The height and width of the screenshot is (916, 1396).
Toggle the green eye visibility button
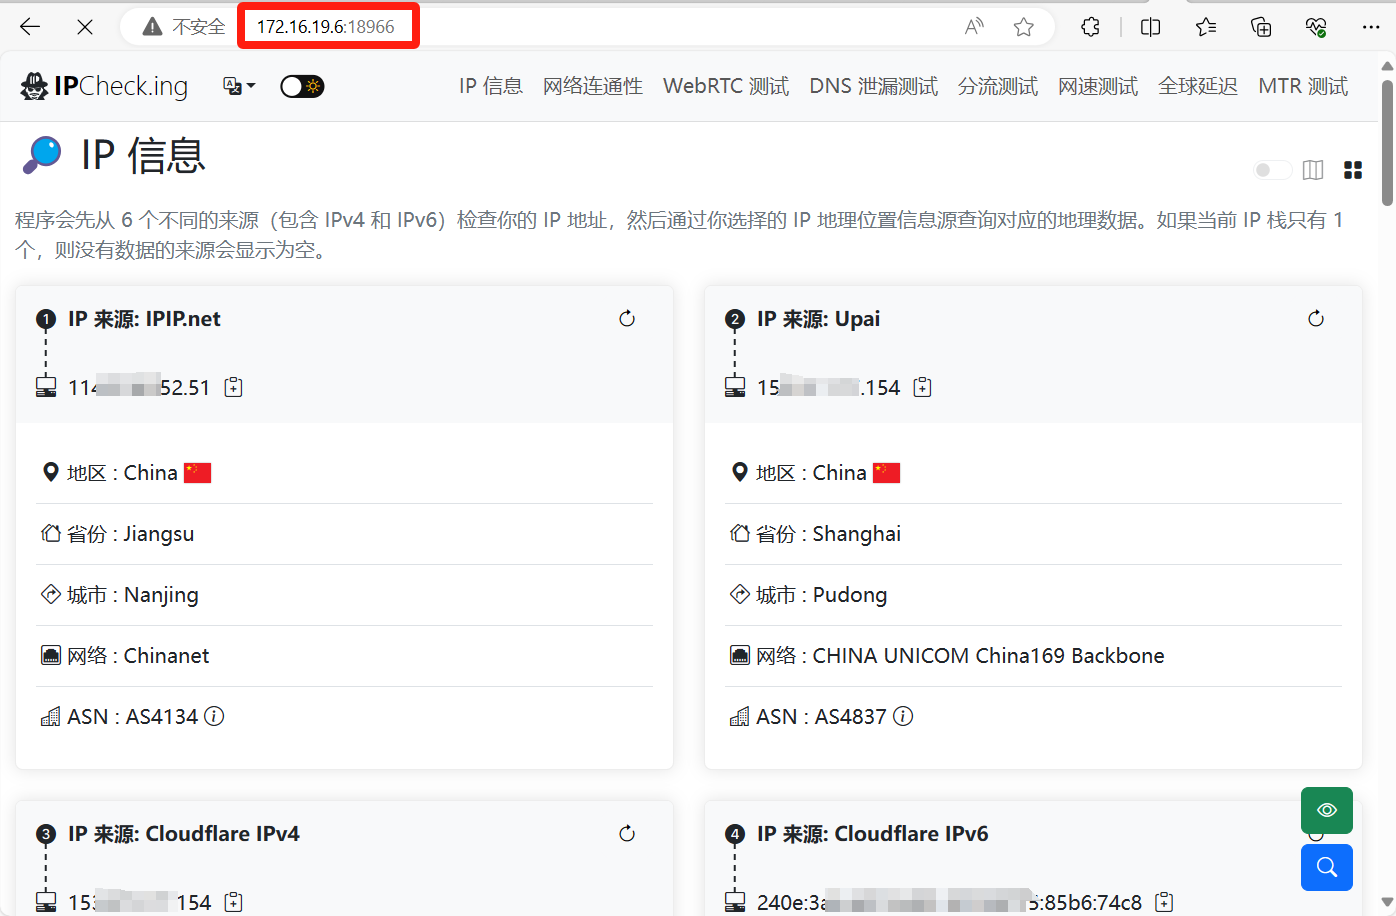pos(1326,810)
